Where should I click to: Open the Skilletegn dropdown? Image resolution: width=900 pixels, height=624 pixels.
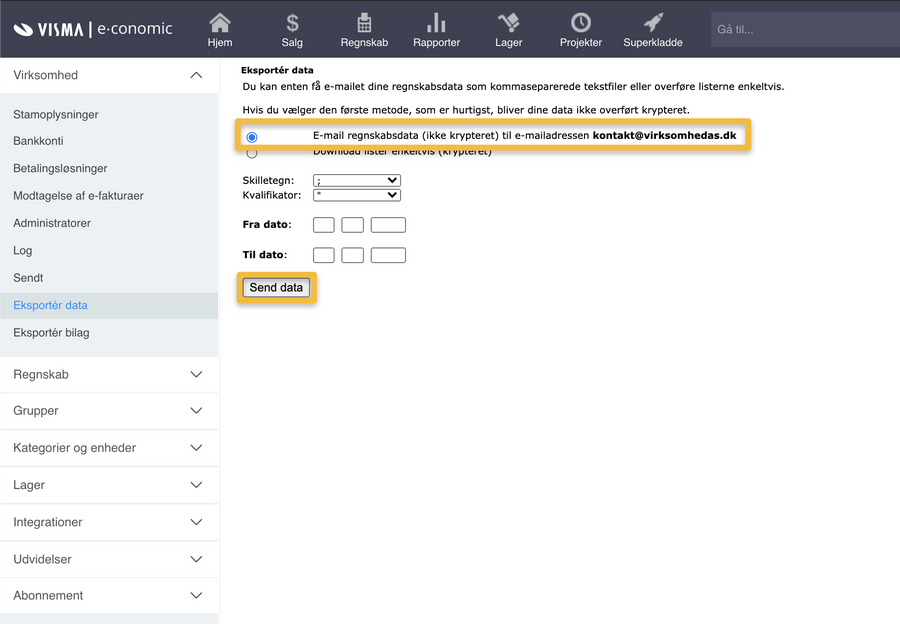(x=356, y=180)
